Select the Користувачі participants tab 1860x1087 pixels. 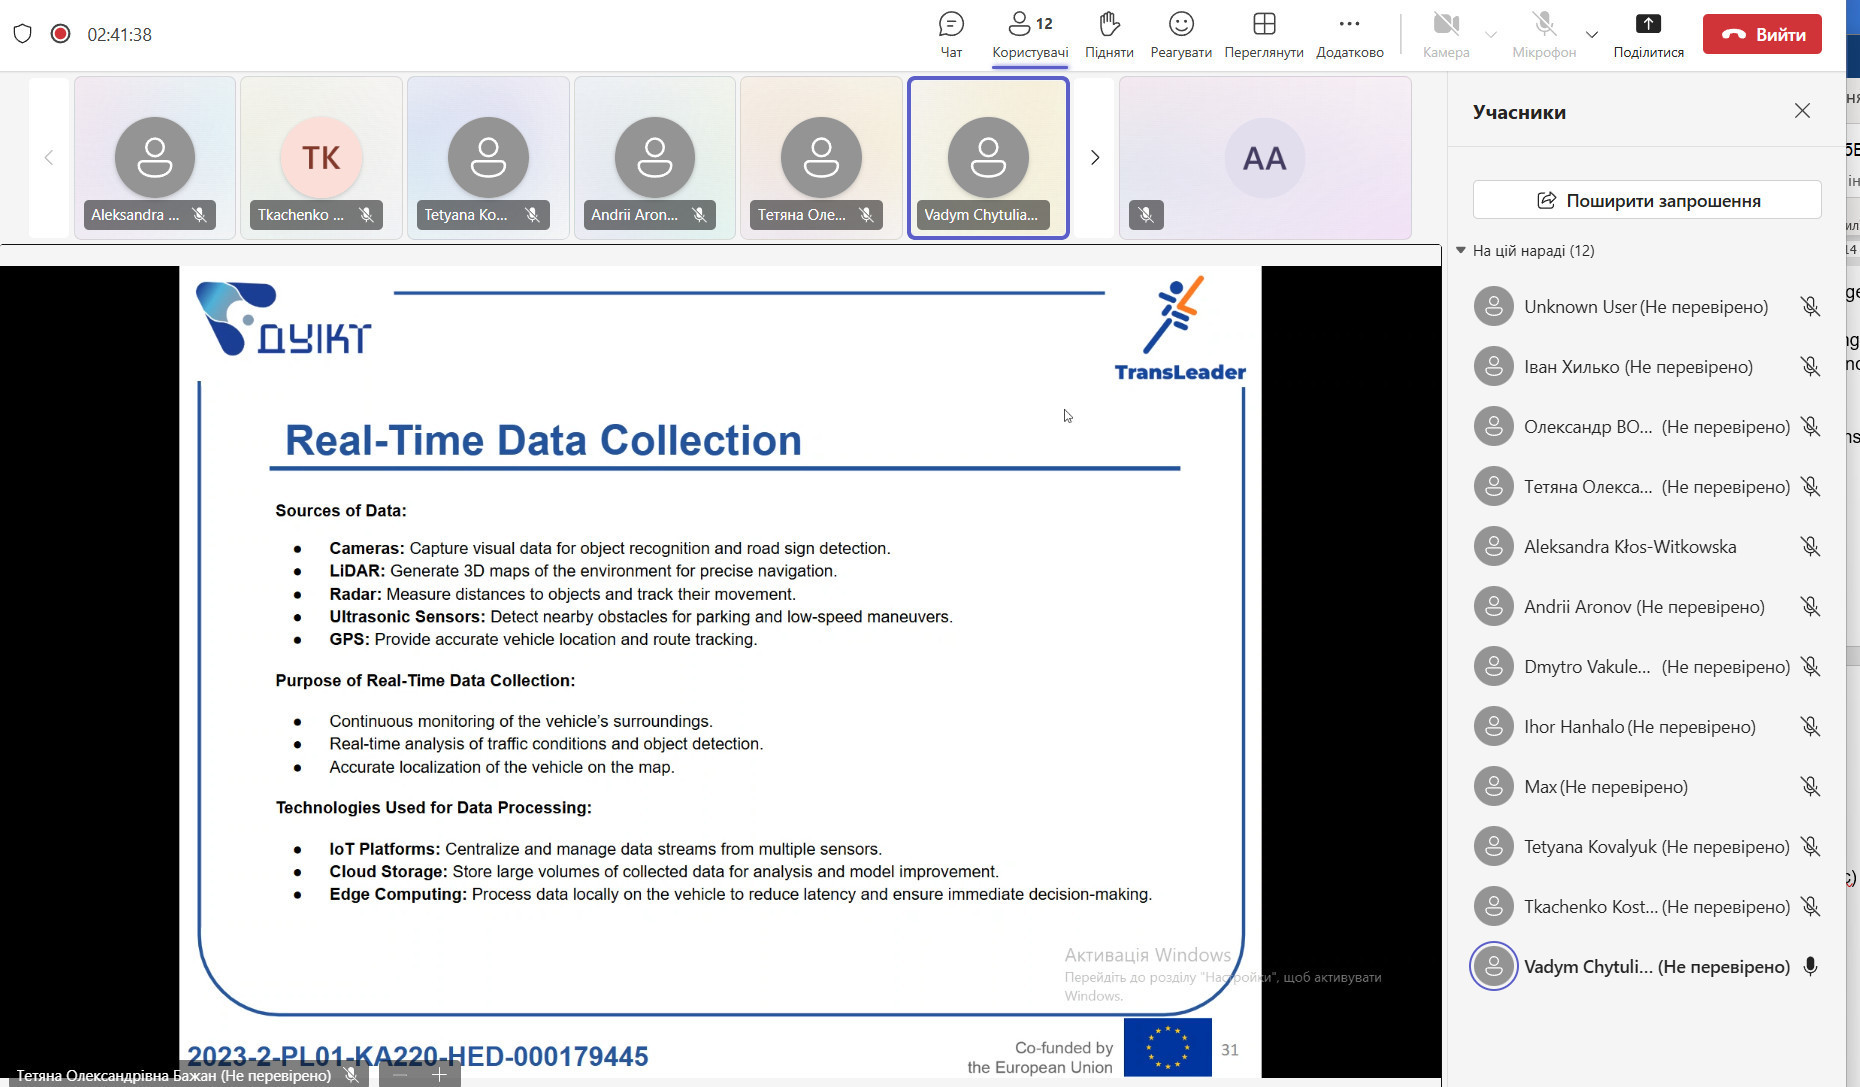(1029, 34)
